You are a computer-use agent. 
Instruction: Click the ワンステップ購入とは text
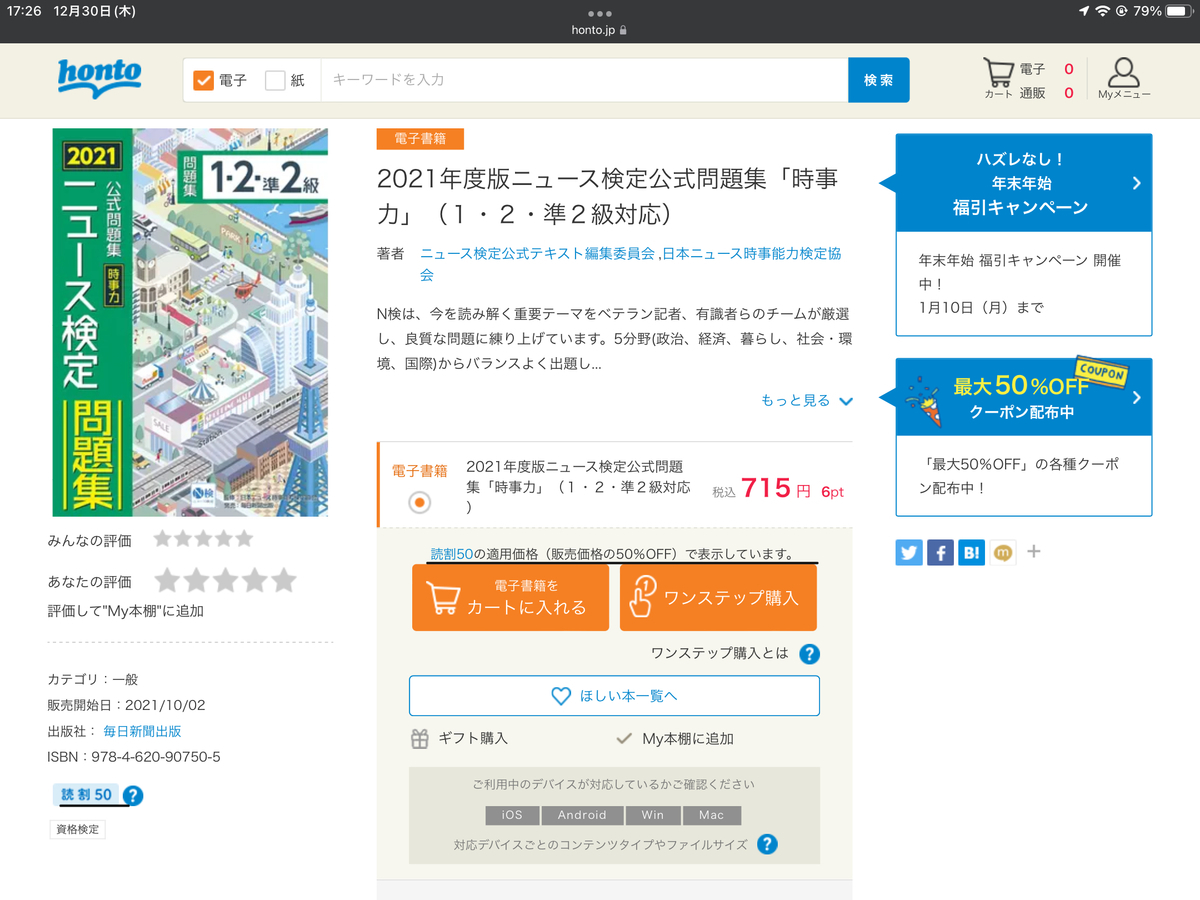pos(720,654)
